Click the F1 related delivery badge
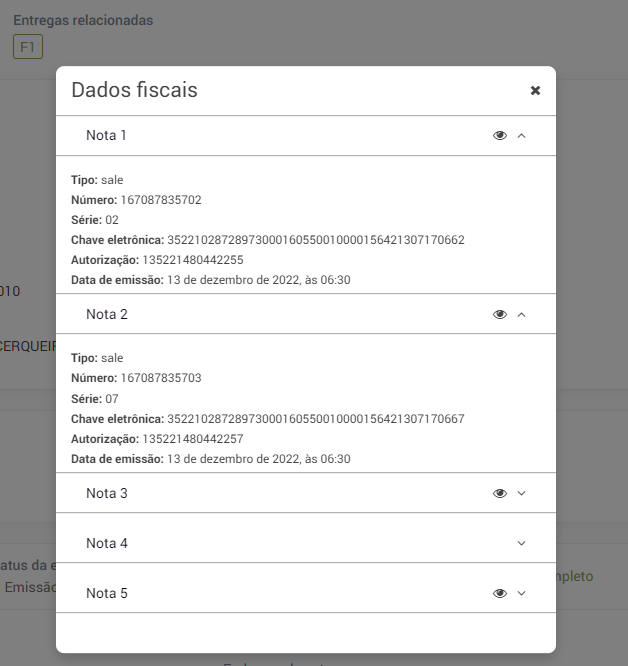 pos(28,47)
